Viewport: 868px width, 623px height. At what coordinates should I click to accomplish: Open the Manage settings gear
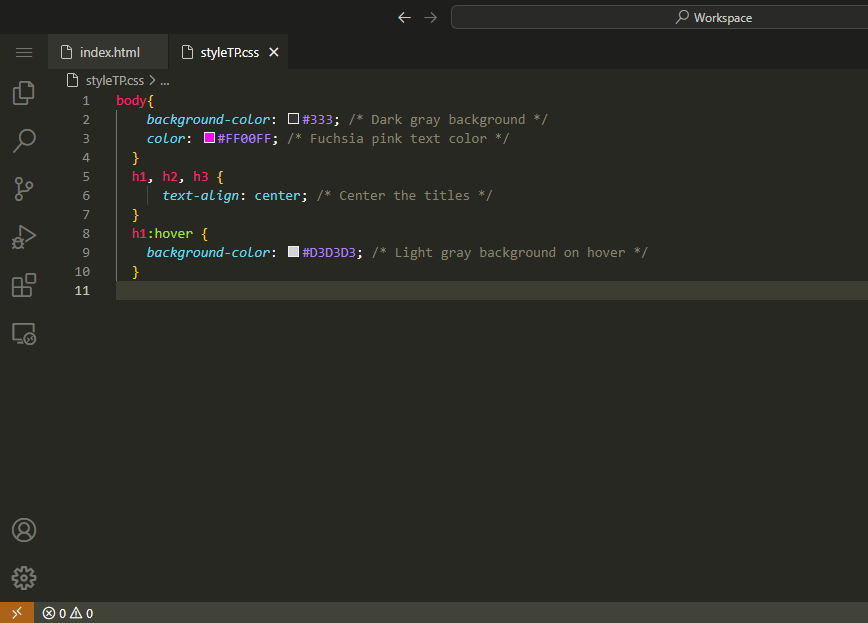[23, 578]
